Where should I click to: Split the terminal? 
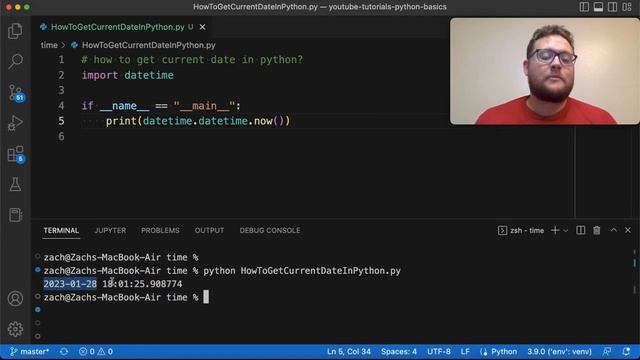tap(580, 231)
